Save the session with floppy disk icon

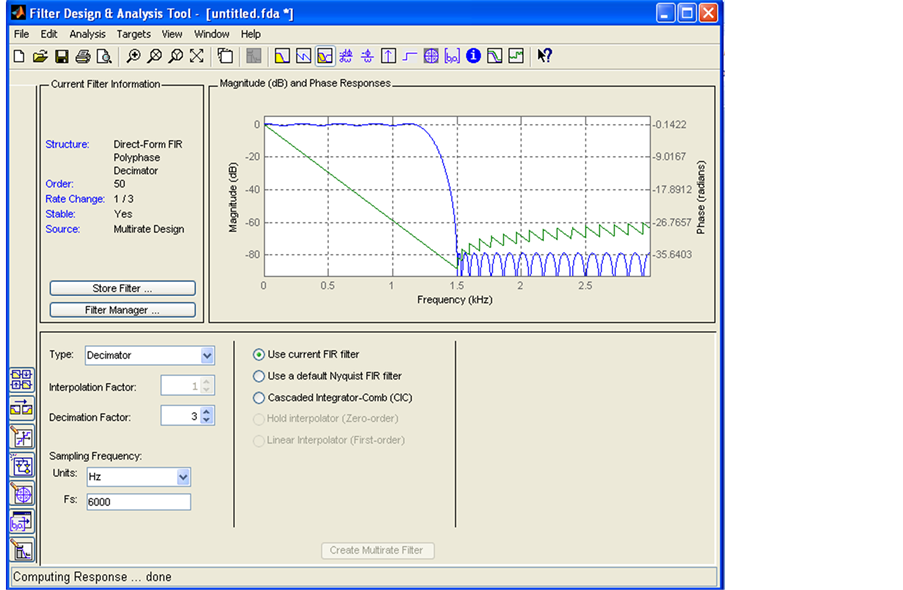coord(62,56)
